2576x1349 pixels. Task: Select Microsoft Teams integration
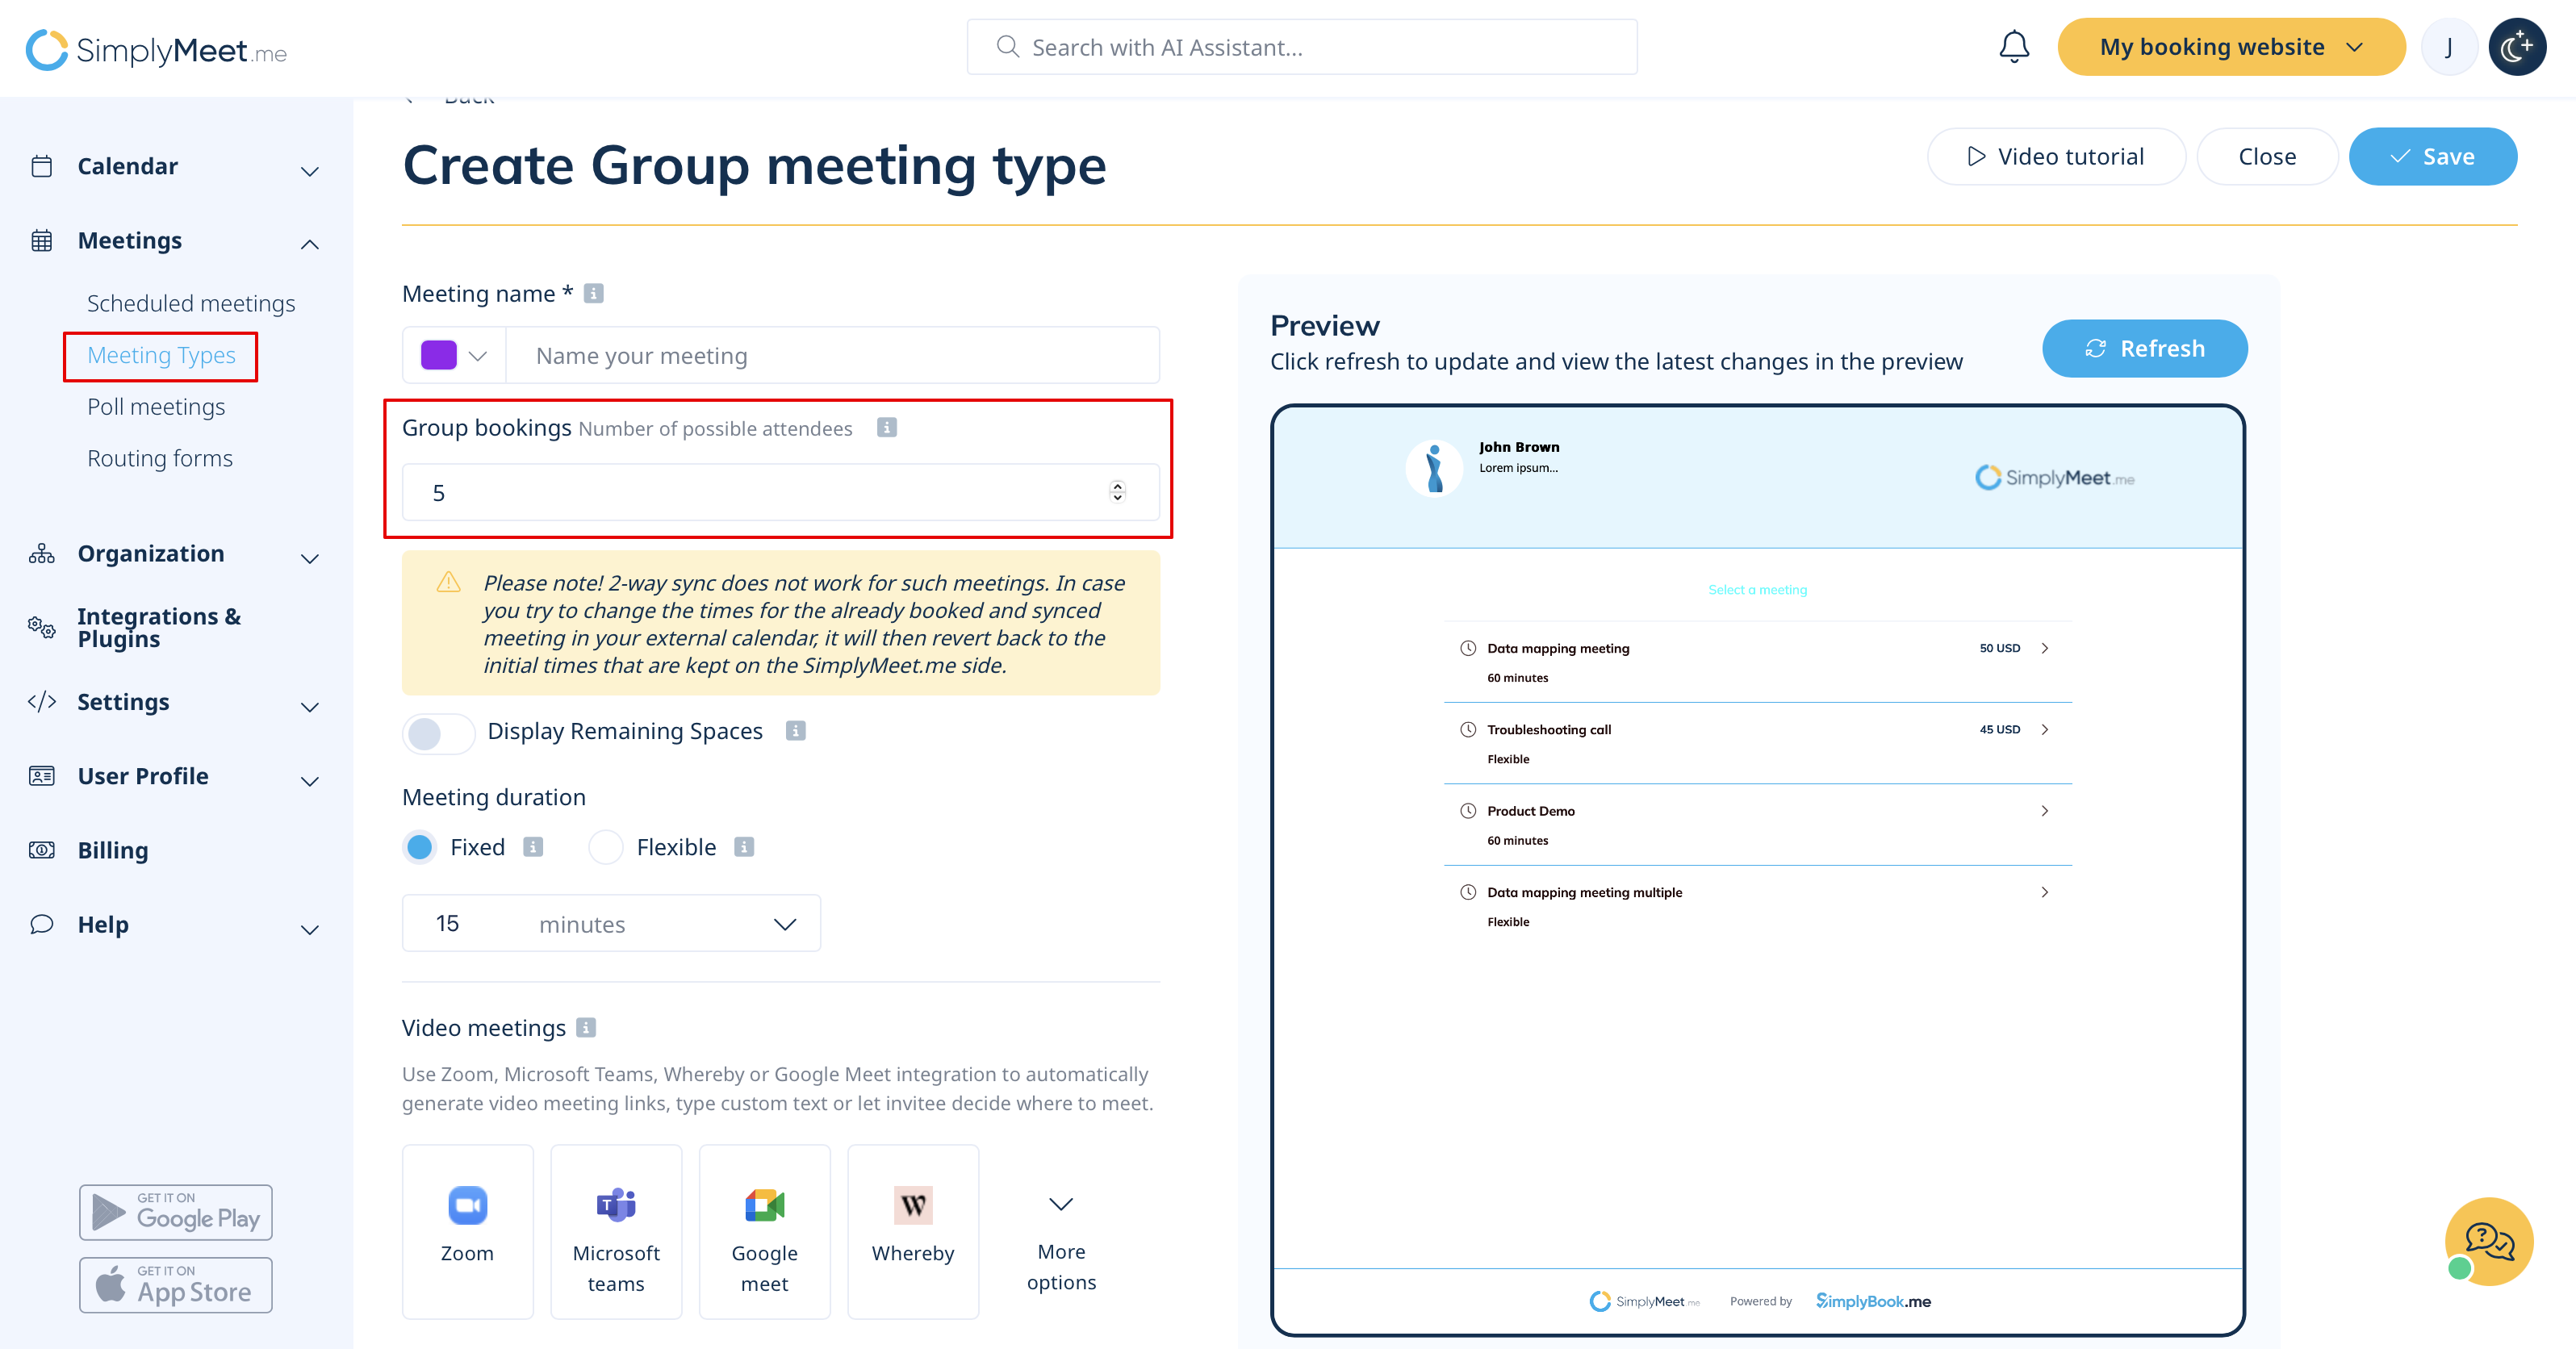tap(616, 1230)
